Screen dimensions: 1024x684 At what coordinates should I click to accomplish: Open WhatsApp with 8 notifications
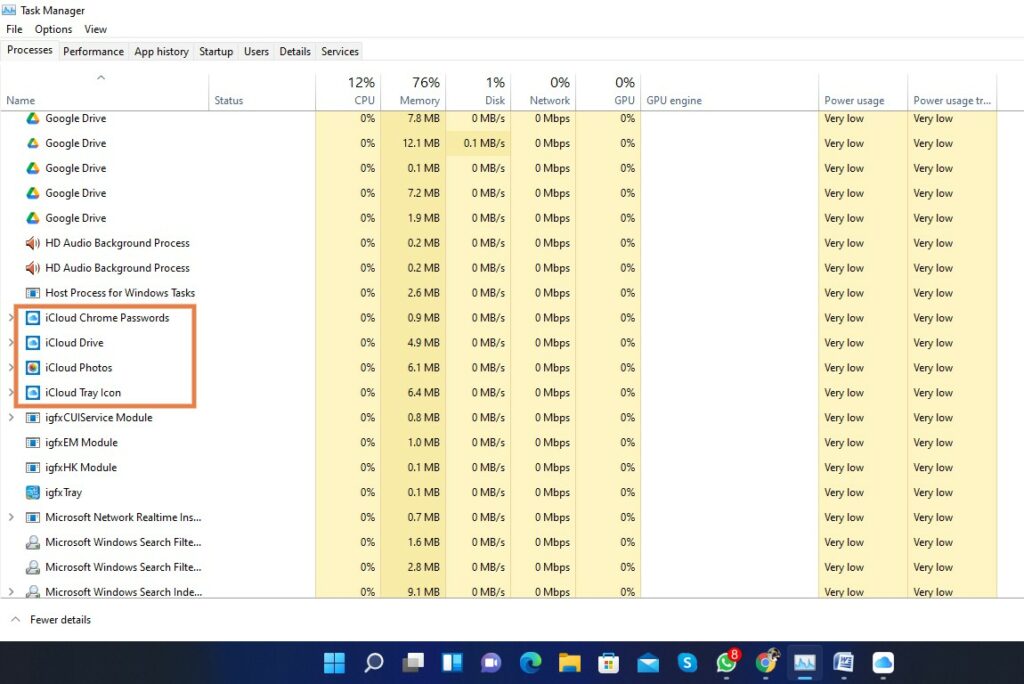click(726, 662)
